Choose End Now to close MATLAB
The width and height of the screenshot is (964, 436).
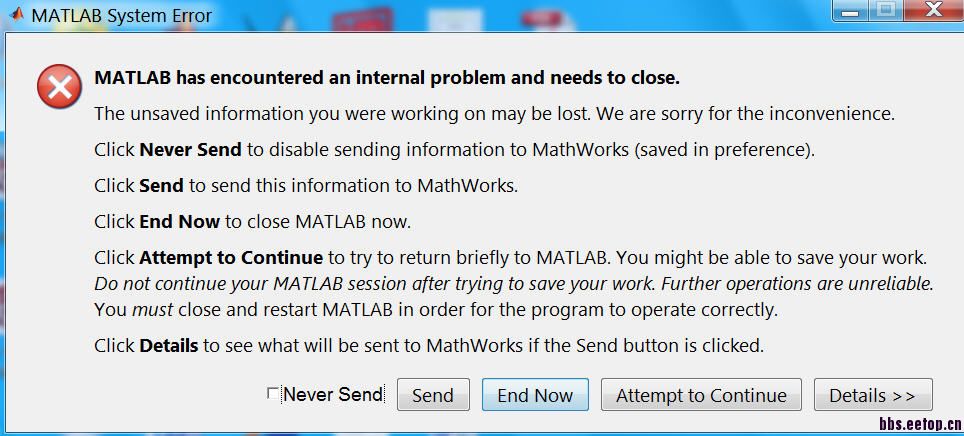pos(535,395)
